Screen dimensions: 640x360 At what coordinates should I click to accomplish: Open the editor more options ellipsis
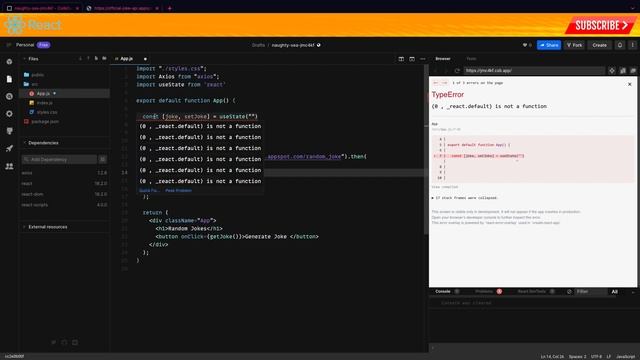[422, 59]
